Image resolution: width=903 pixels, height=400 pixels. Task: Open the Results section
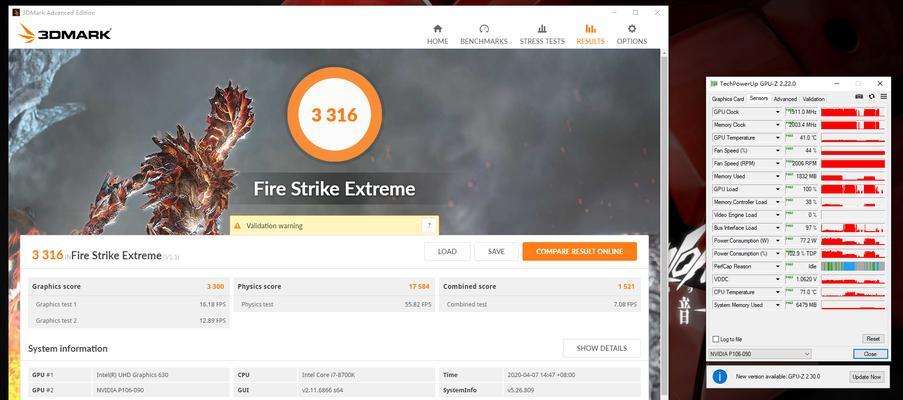[x=590, y=35]
